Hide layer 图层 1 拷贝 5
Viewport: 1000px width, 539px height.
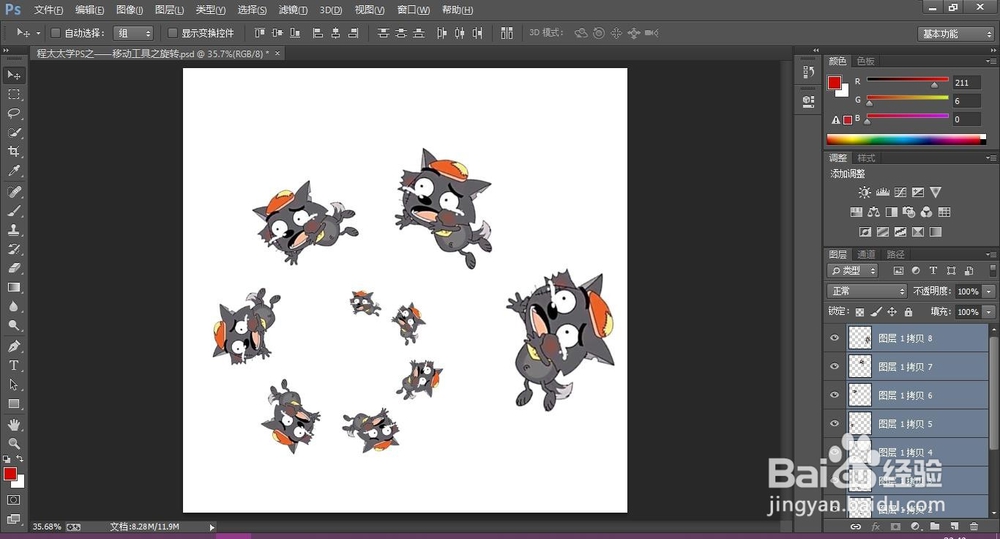pyautogui.click(x=834, y=424)
